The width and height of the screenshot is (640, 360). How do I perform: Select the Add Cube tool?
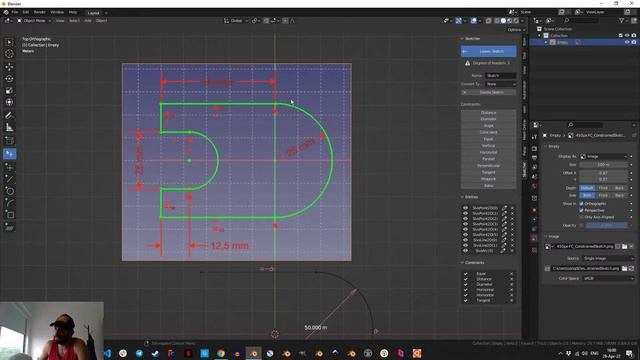9,141
